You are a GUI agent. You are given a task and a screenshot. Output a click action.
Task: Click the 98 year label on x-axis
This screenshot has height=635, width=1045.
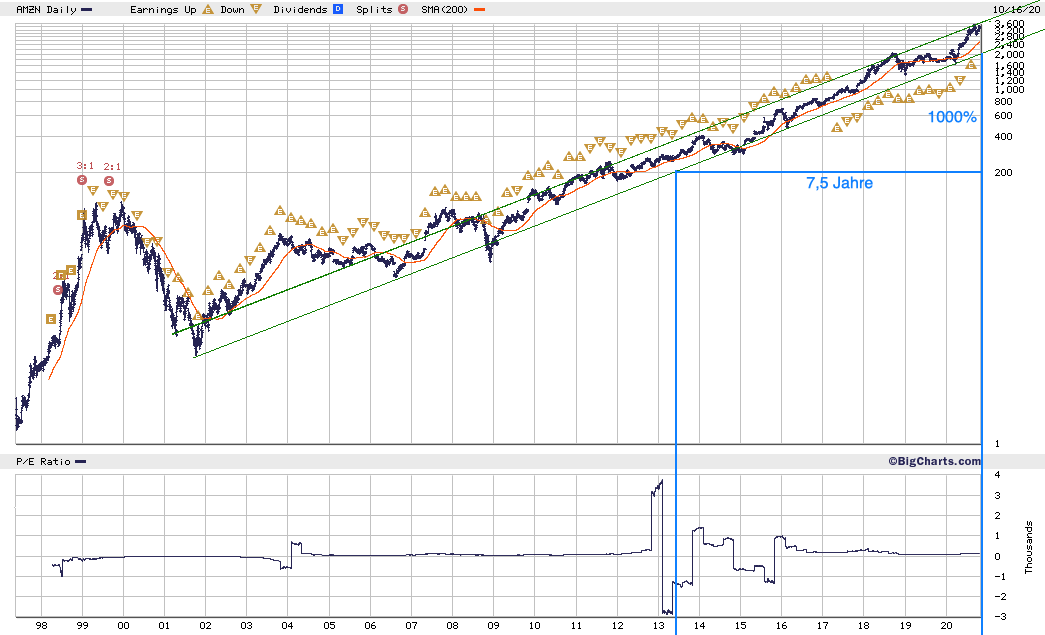click(x=41, y=626)
